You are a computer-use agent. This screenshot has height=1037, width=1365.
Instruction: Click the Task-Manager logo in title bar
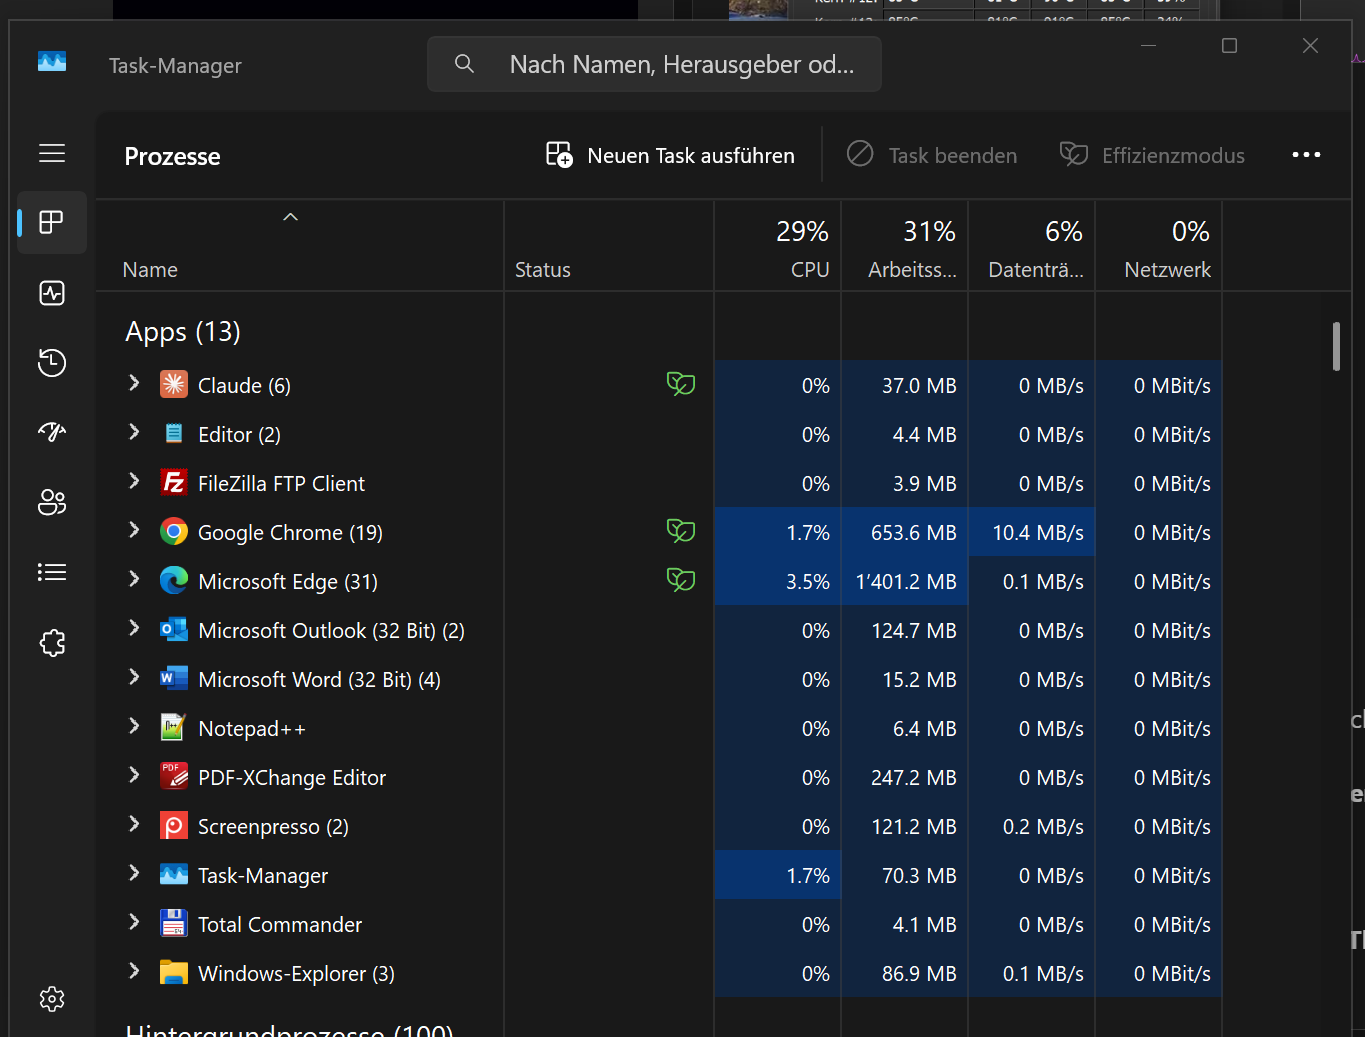[52, 62]
